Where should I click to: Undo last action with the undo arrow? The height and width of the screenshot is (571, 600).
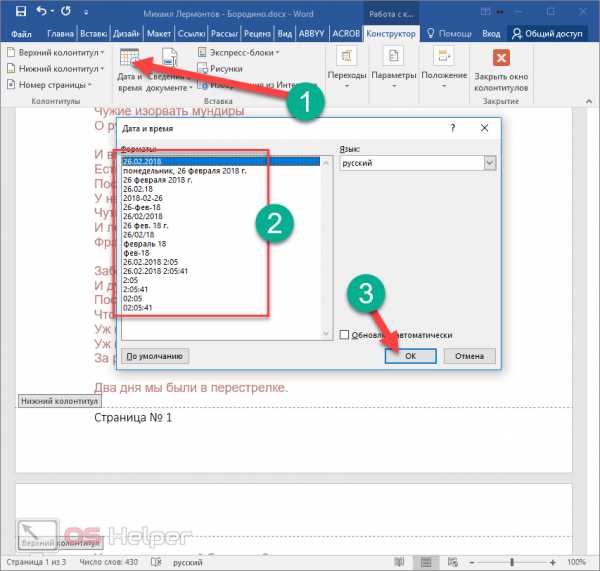pyautogui.click(x=41, y=11)
